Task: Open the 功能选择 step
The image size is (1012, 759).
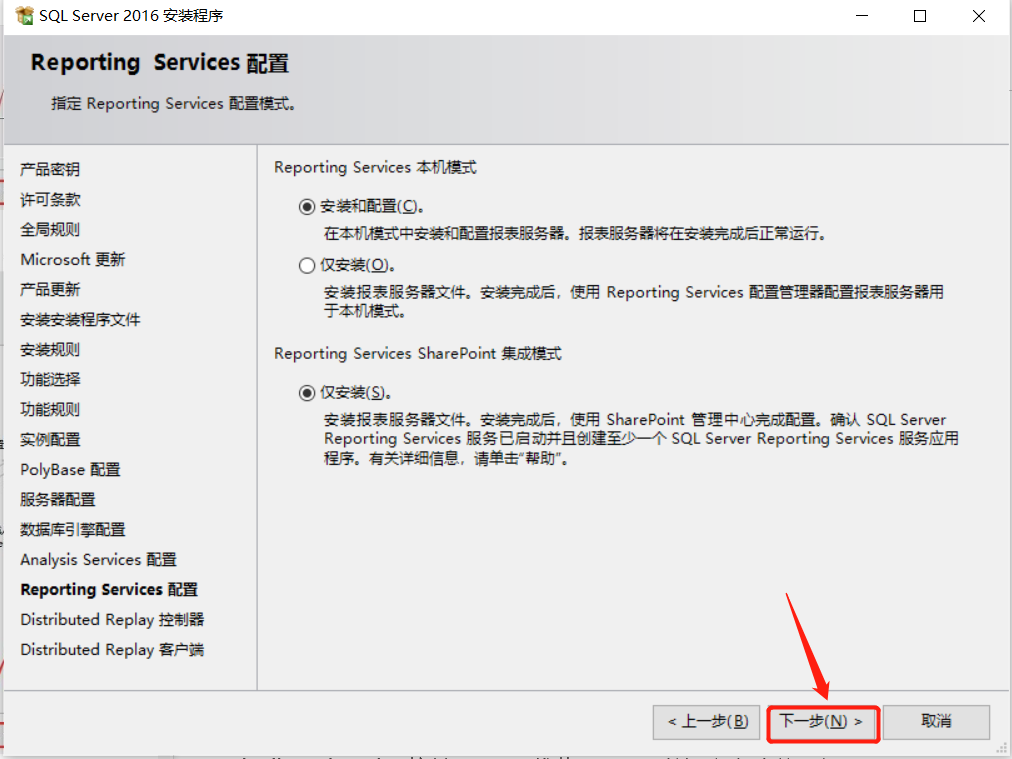Action: [x=46, y=379]
